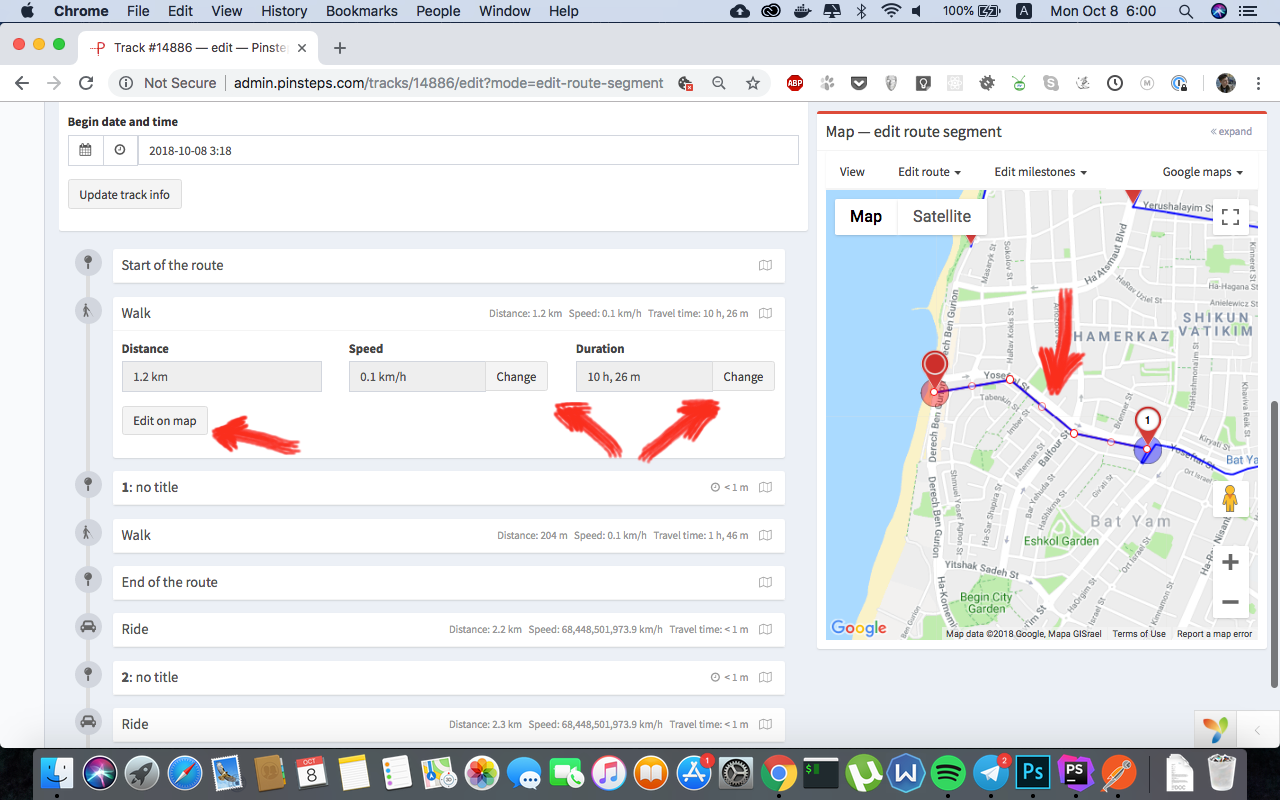
Task: Click Report a map error link
Action: (x=1214, y=633)
